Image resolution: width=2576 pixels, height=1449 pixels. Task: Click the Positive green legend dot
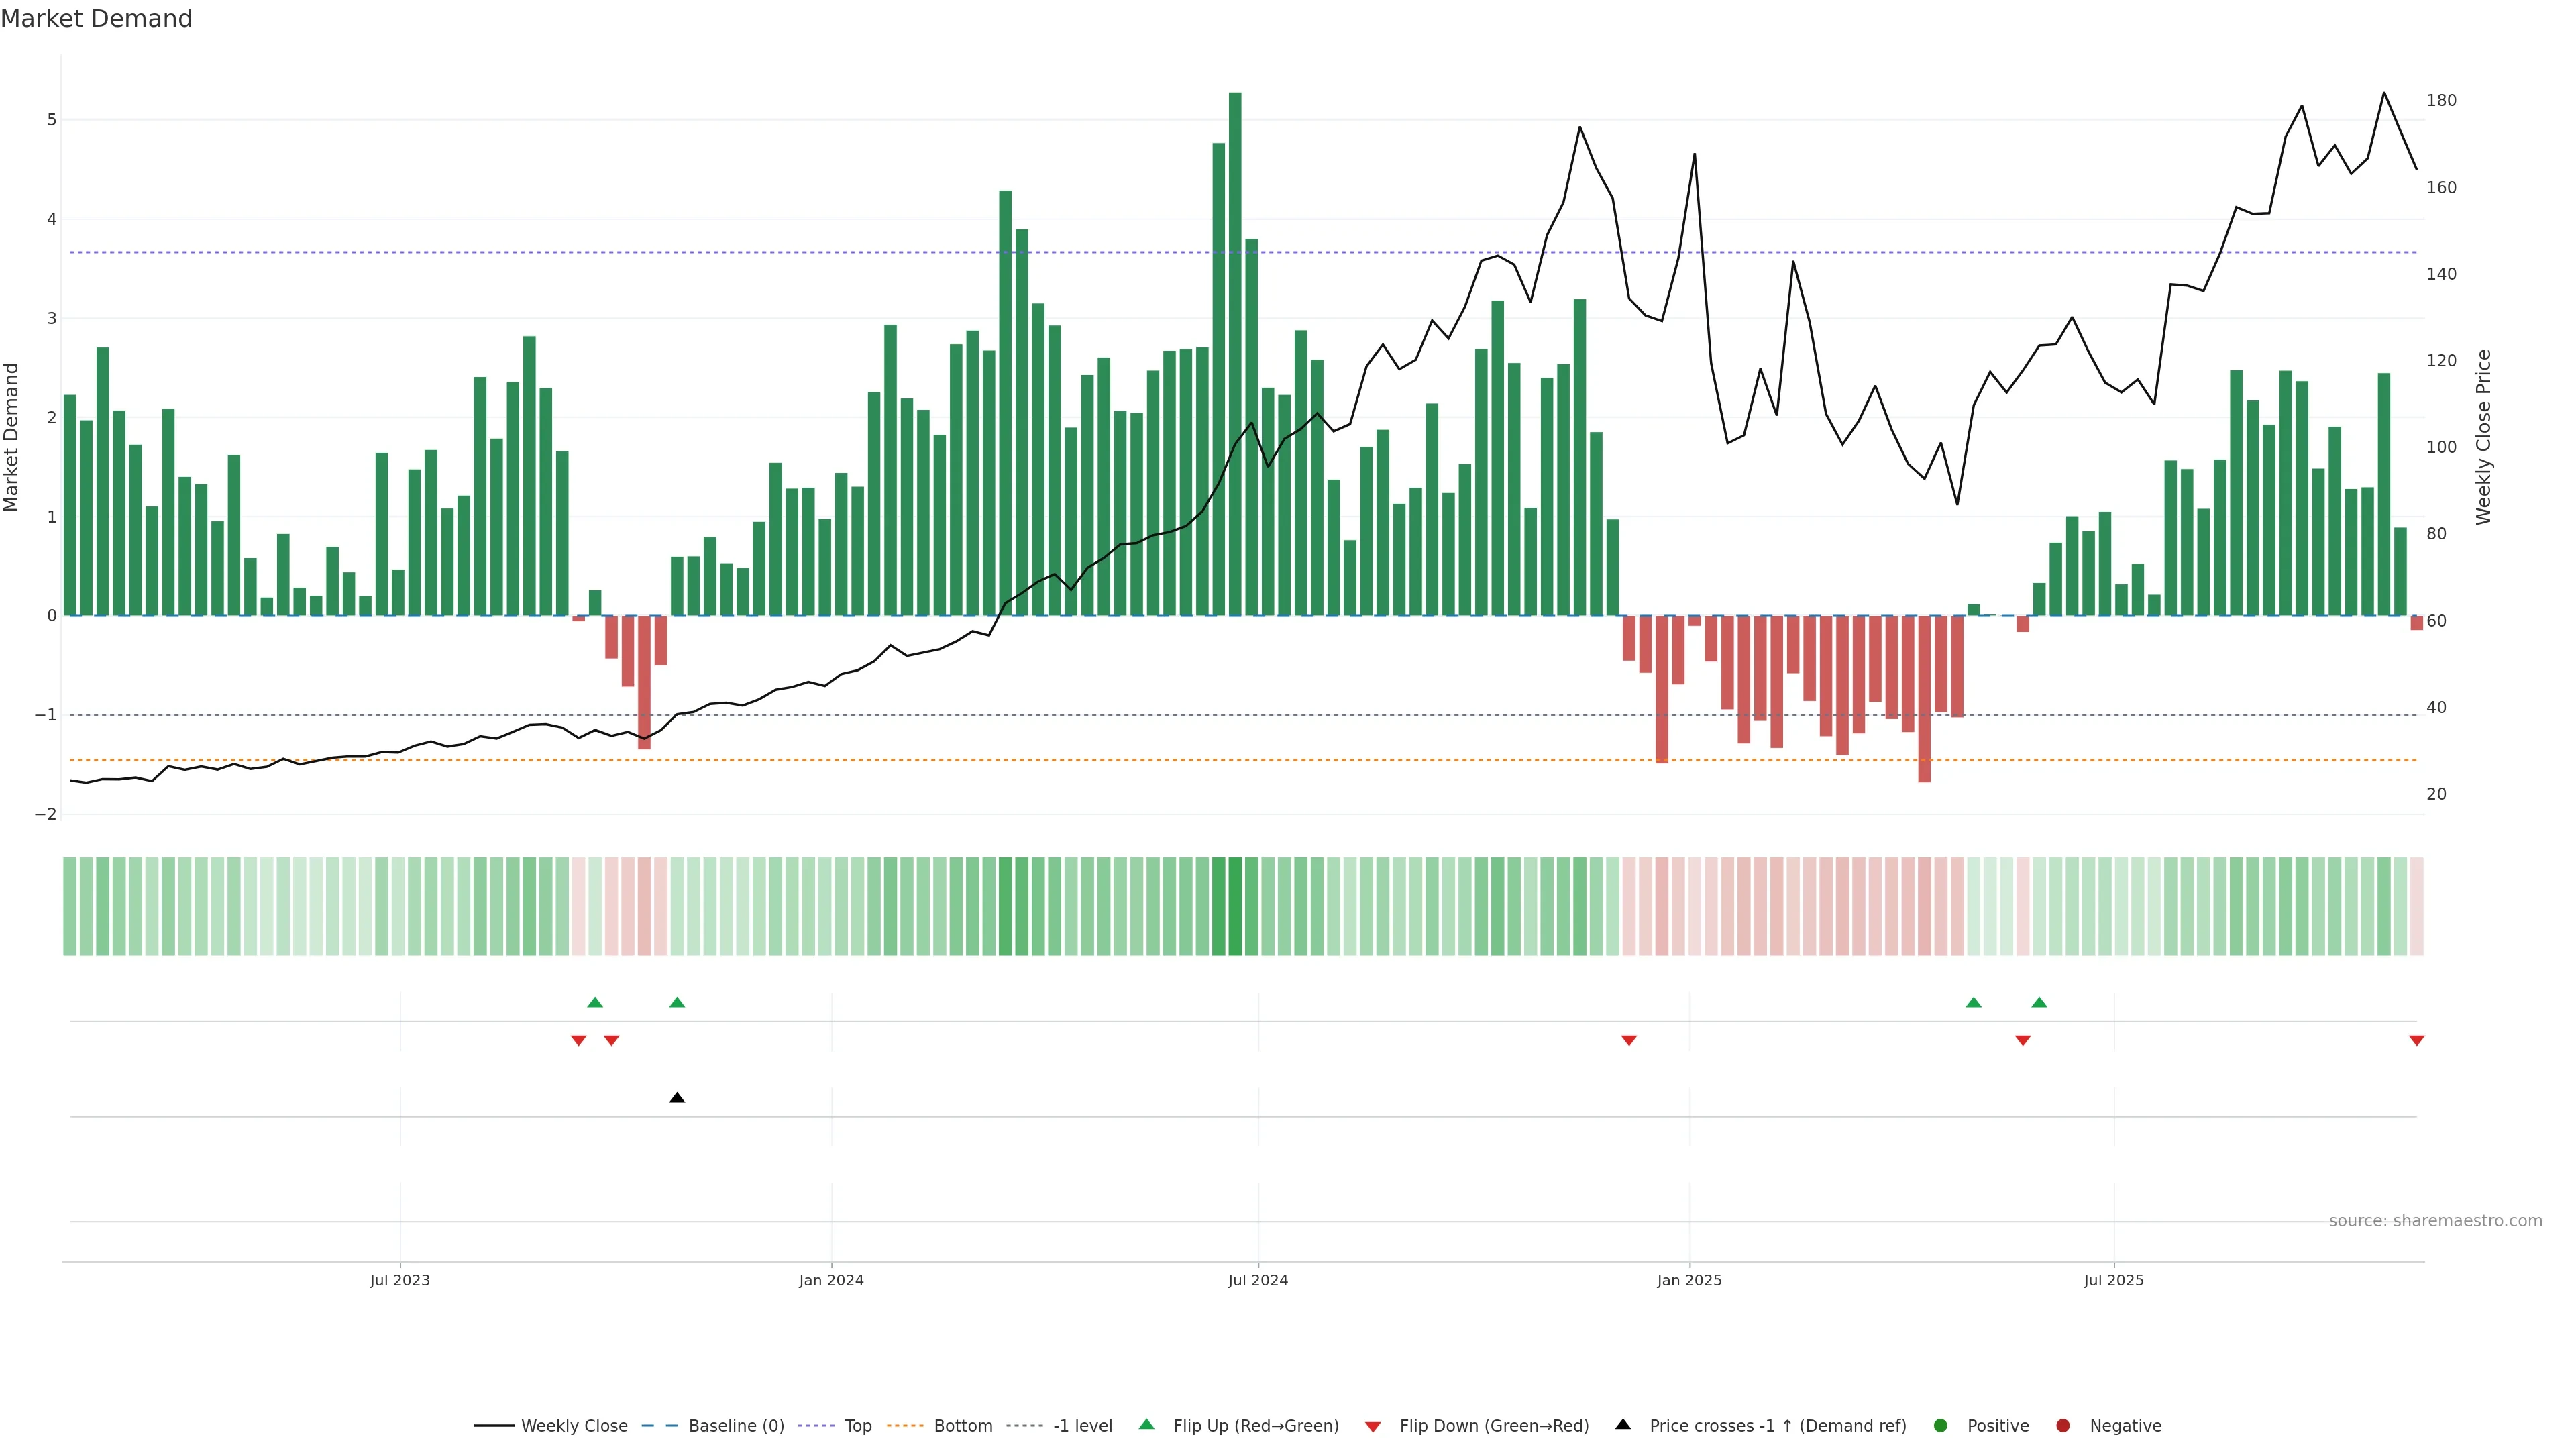coord(1941,1426)
